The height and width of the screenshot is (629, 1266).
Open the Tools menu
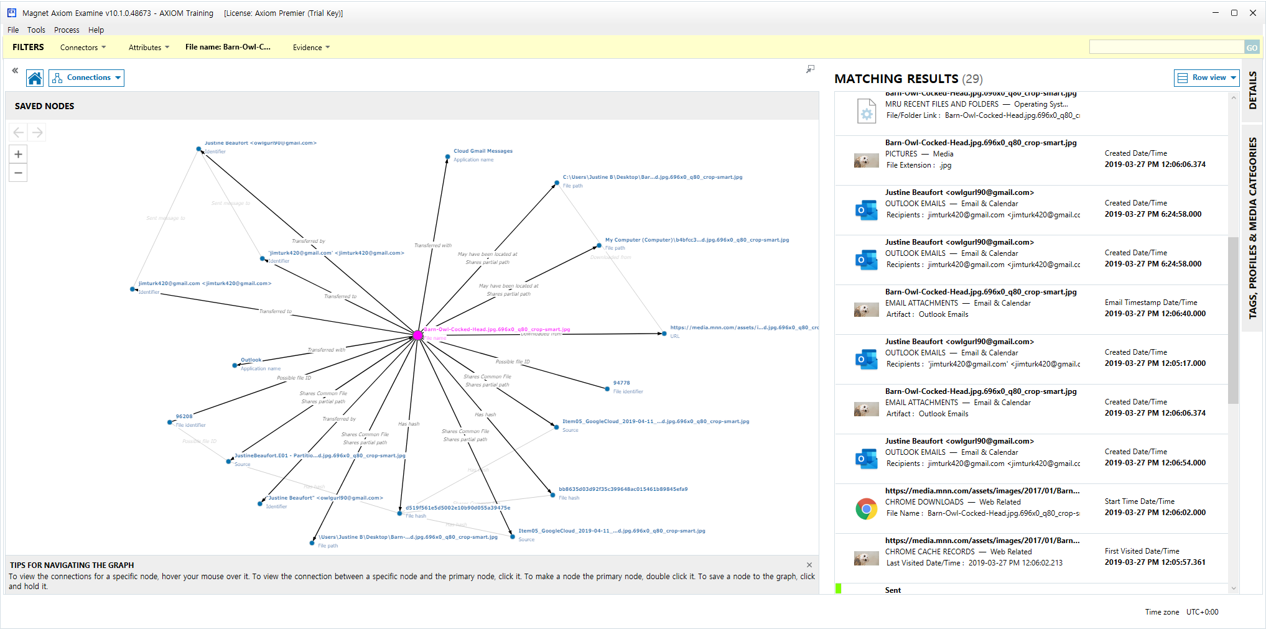coord(36,30)
